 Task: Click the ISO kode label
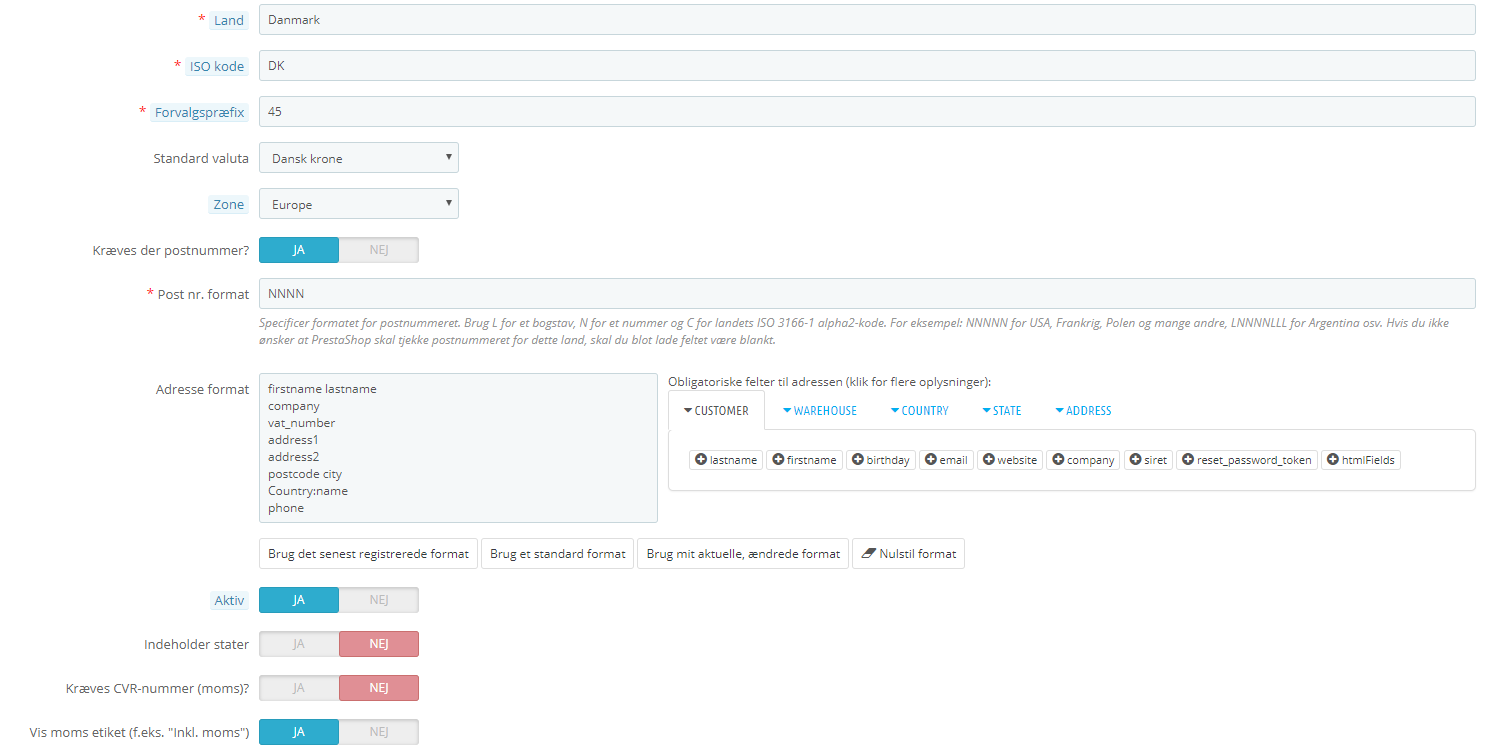[x=217, y=66]
